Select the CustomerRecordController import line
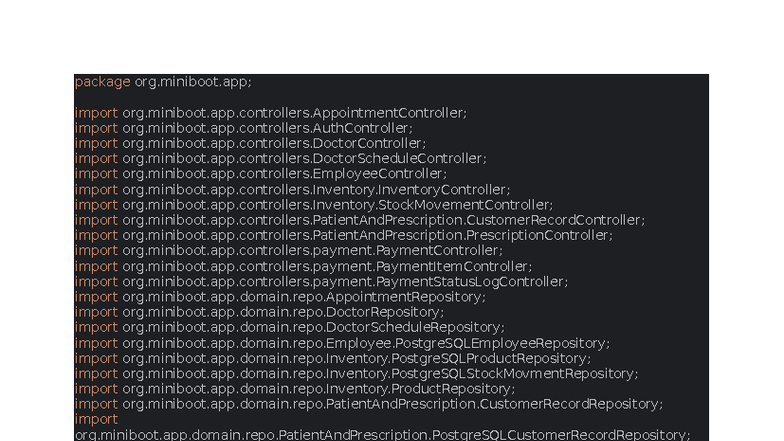This screenshot has height=441, width=784. (x=360, y=220)
